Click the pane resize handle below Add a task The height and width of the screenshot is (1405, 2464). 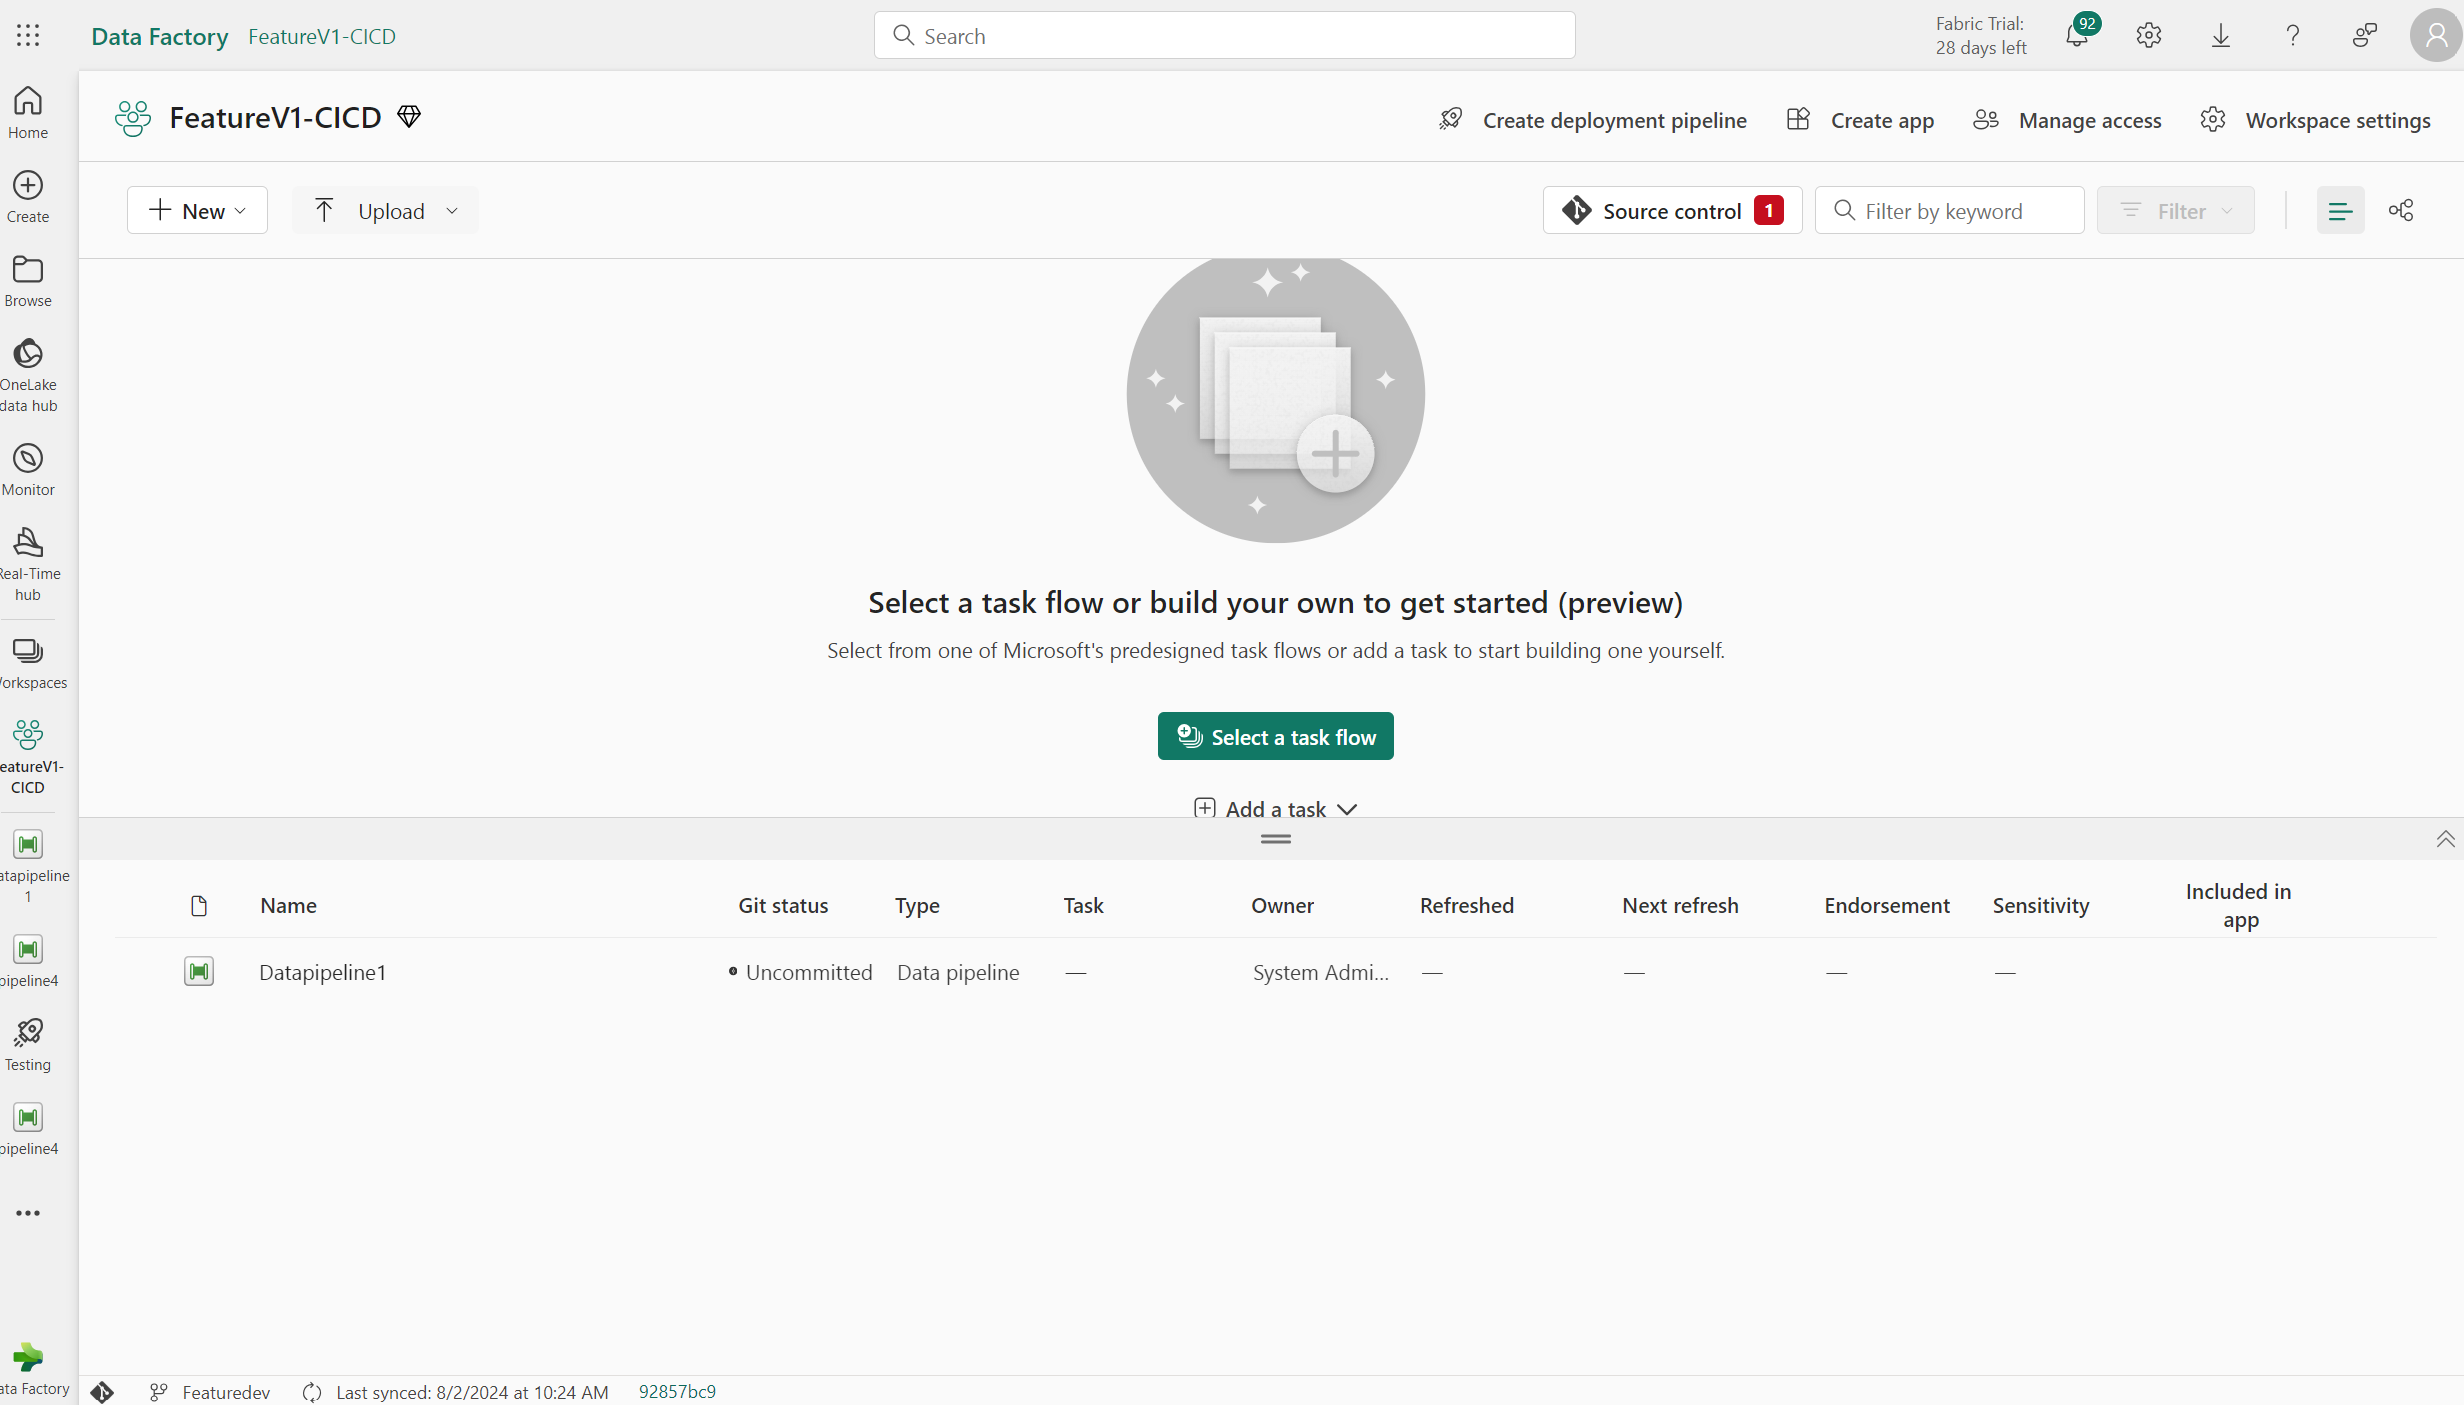point(1276,839)
